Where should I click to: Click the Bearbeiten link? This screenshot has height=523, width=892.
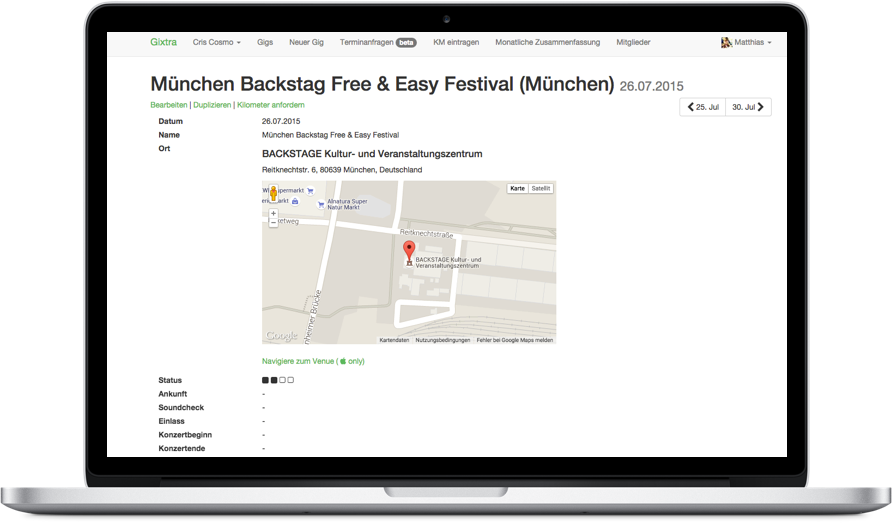pos(168,104)
